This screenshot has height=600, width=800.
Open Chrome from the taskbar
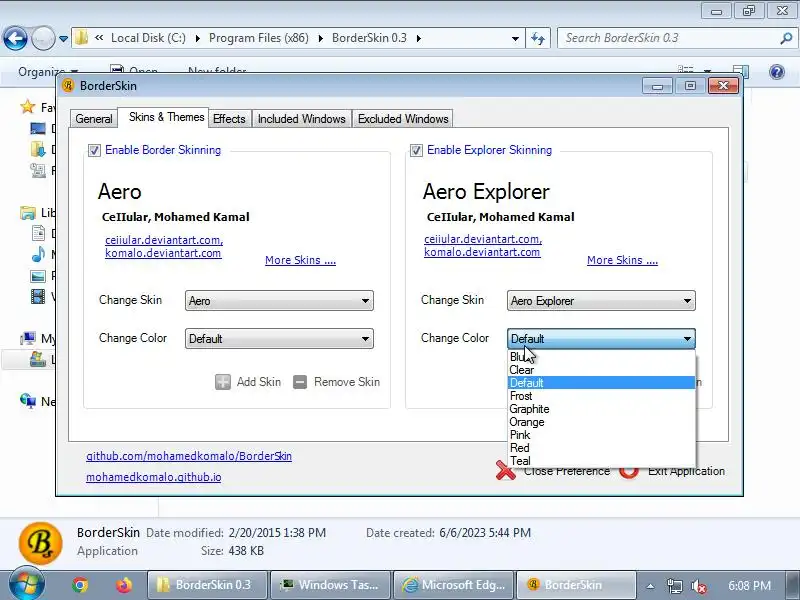tap(80, 585)
